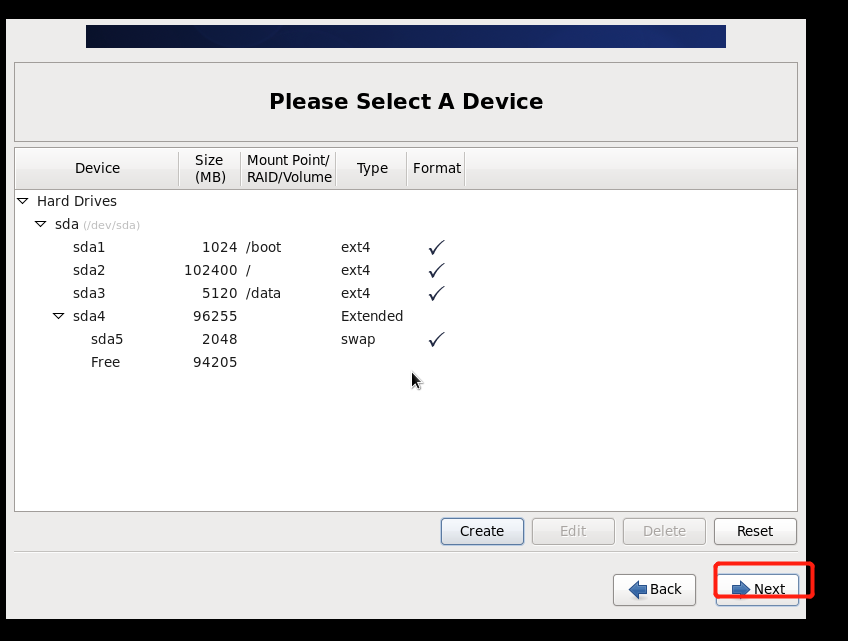Viewport: 848px width, 641px height.
Task: Select the sda2 root partition row
Action: 406,270
